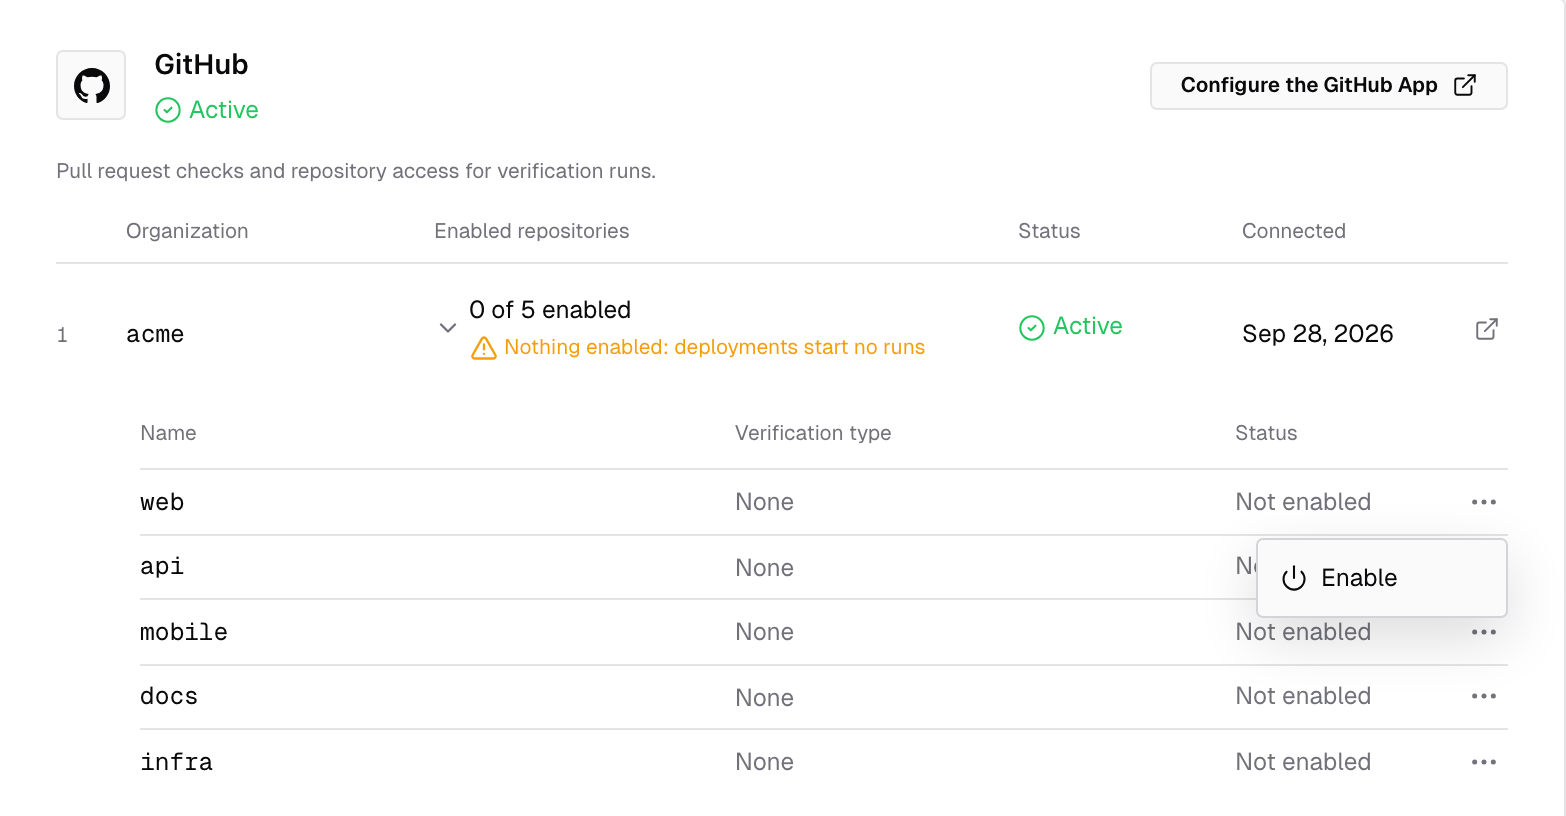This screenshot has height=816, width=1566.
Task: Open acme organization external link icon
Action: tap(1486, 329)
